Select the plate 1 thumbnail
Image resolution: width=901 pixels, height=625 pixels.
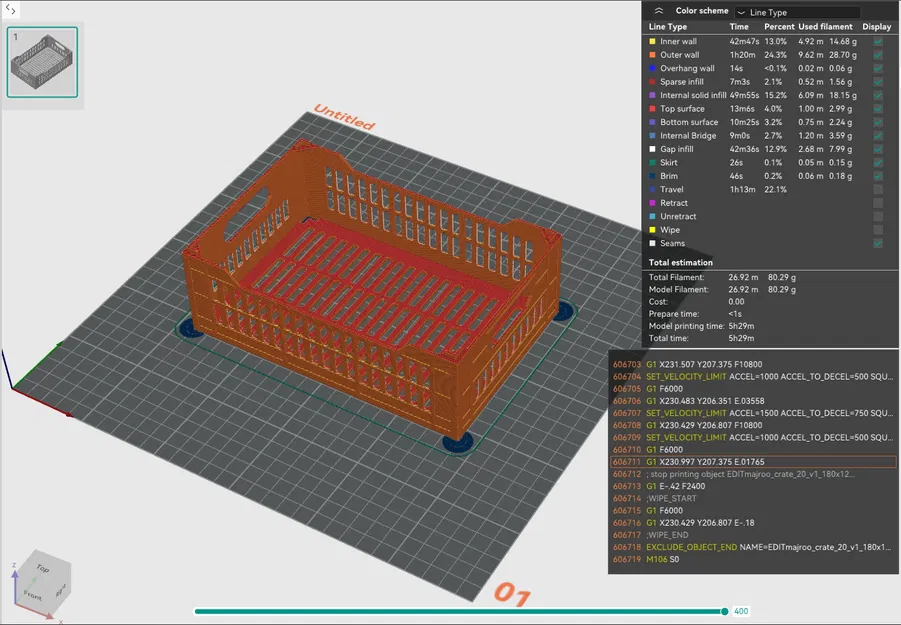point(42,62)
